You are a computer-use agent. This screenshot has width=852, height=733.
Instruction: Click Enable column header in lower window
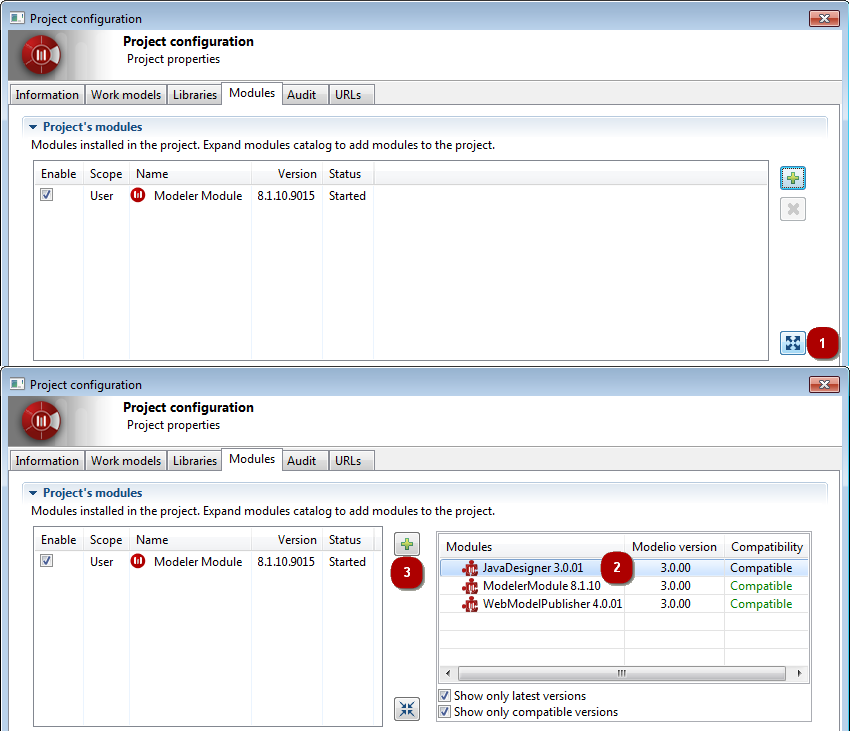[x=59, y=541]
